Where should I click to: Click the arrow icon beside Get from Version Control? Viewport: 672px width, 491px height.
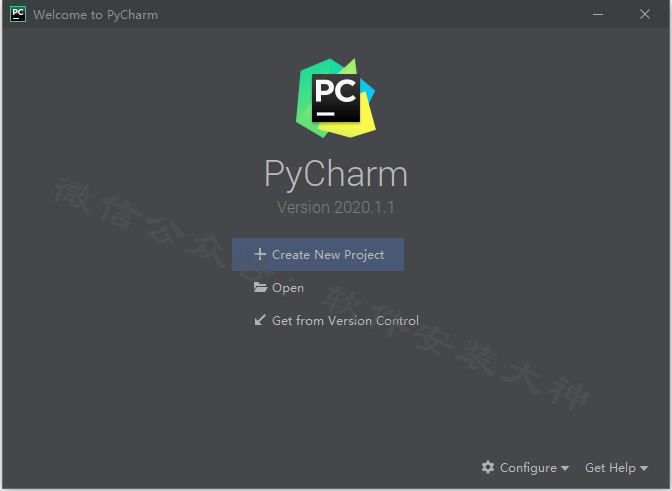point(260,320)
